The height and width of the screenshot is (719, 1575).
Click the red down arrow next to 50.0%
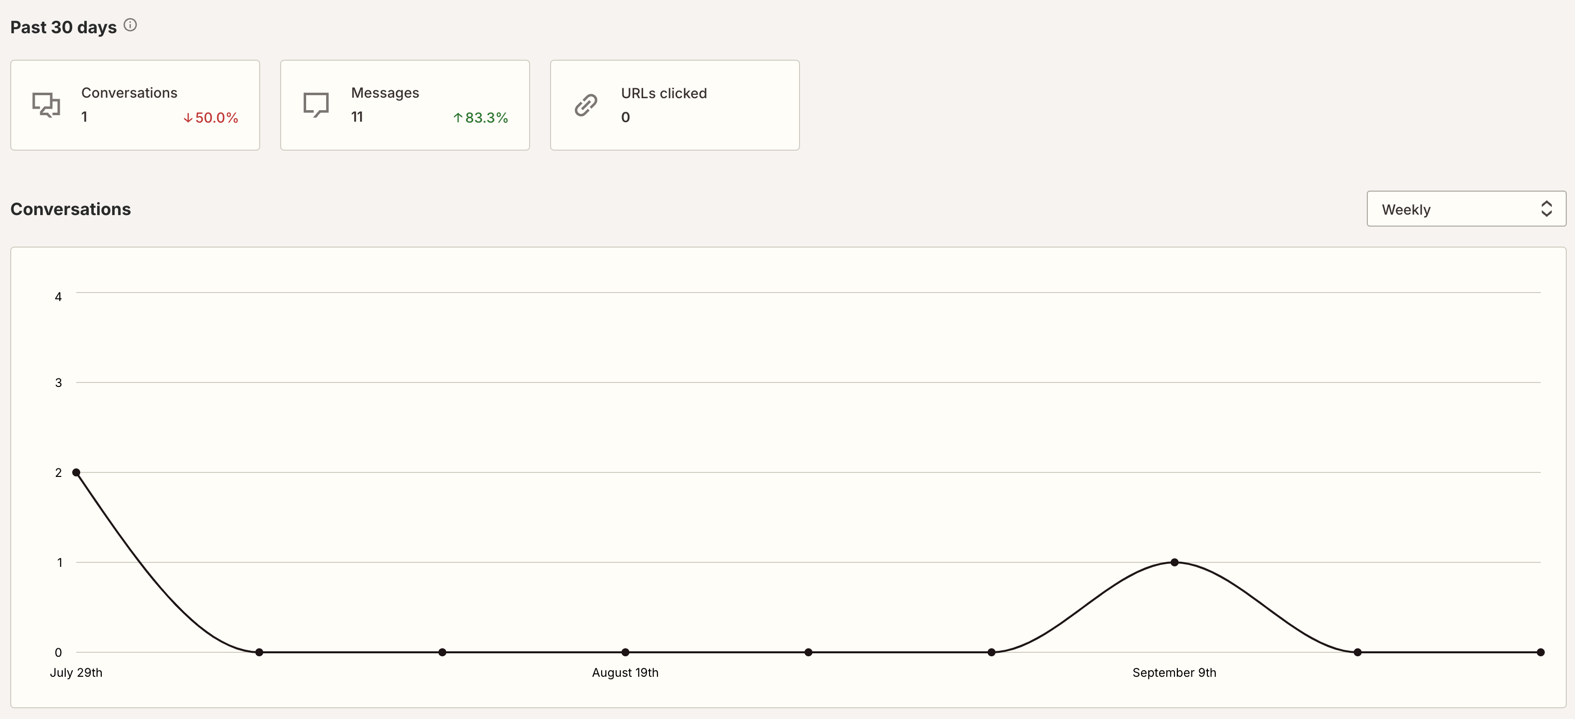tap(187, 118)
